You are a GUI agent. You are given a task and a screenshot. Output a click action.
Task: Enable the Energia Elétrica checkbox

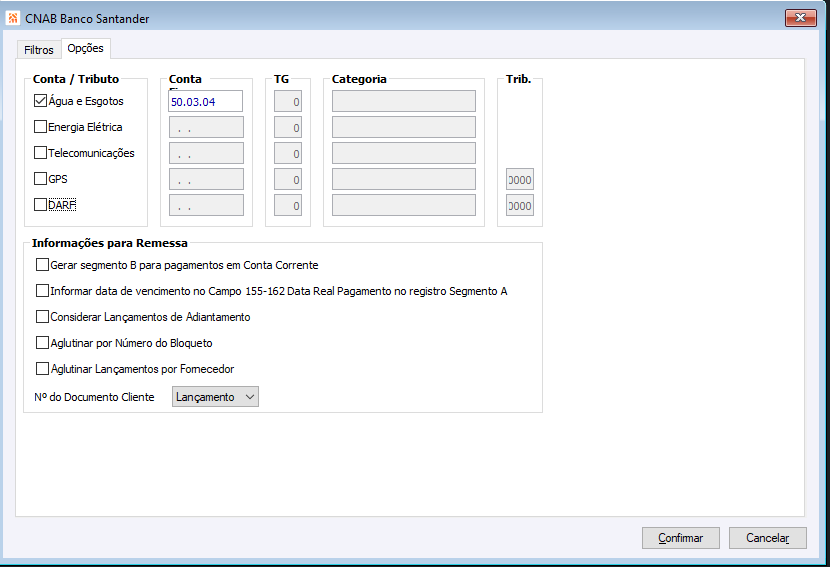40,127
